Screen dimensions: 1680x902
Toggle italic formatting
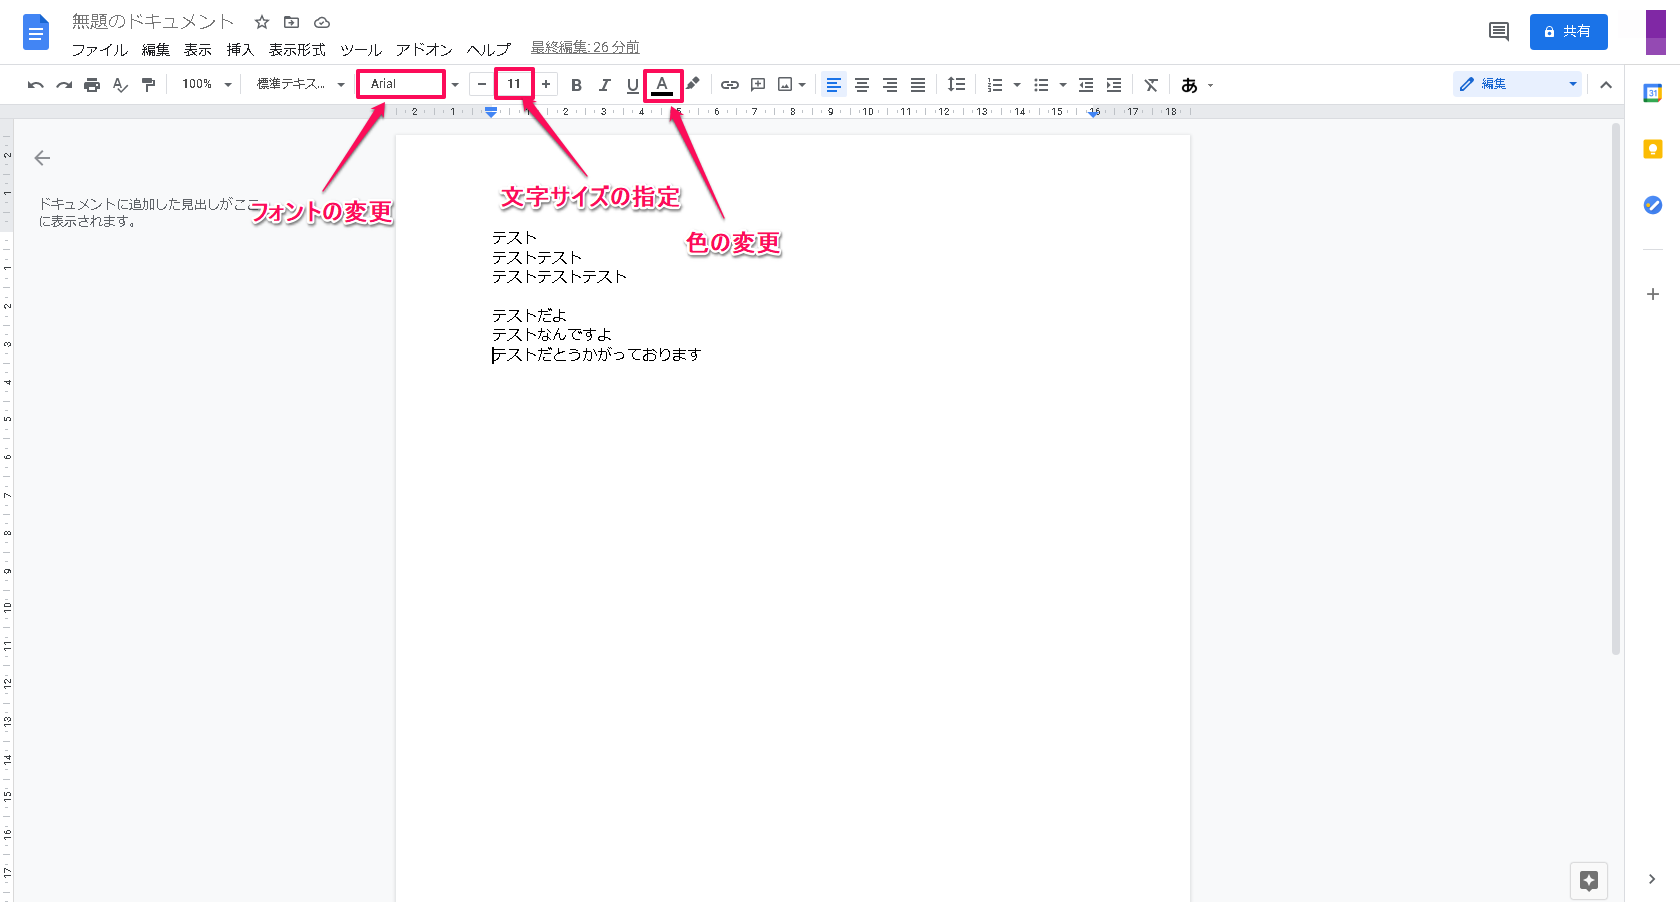(x=604, y=85)
